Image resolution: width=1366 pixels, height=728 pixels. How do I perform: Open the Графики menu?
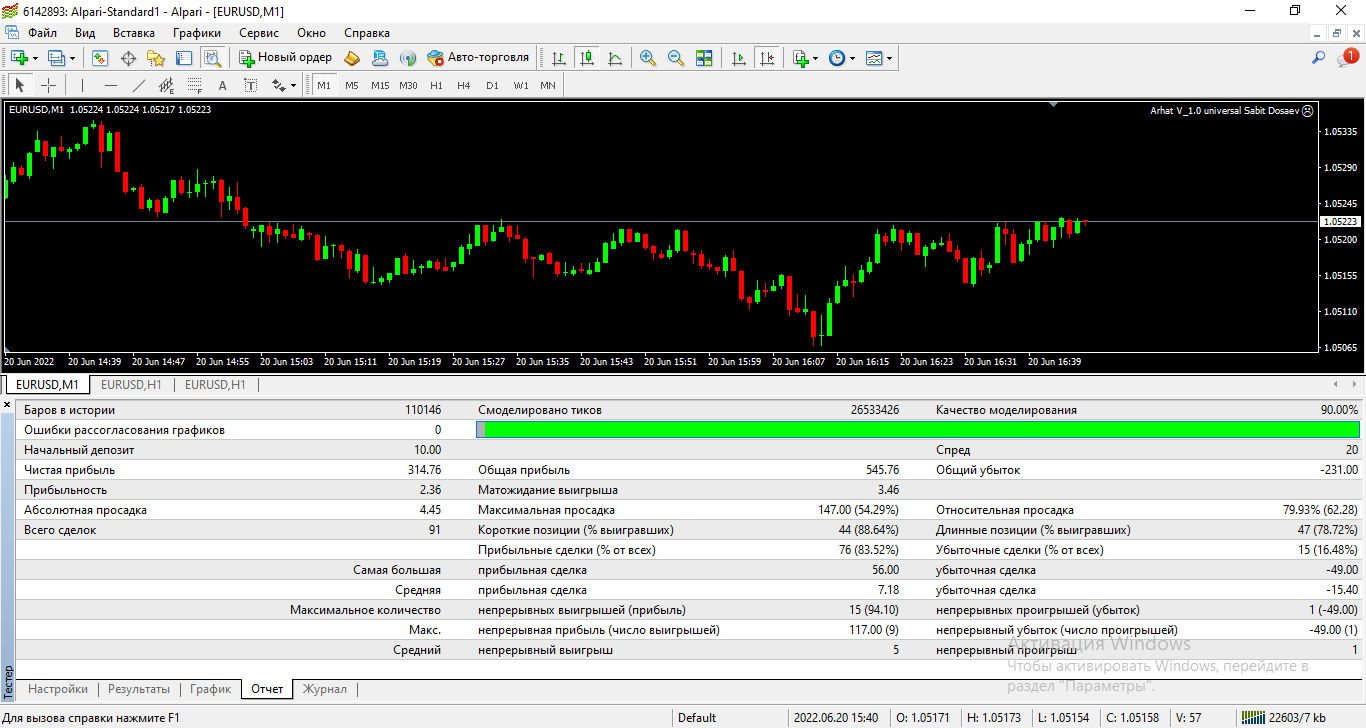click(x=196, y=33)
